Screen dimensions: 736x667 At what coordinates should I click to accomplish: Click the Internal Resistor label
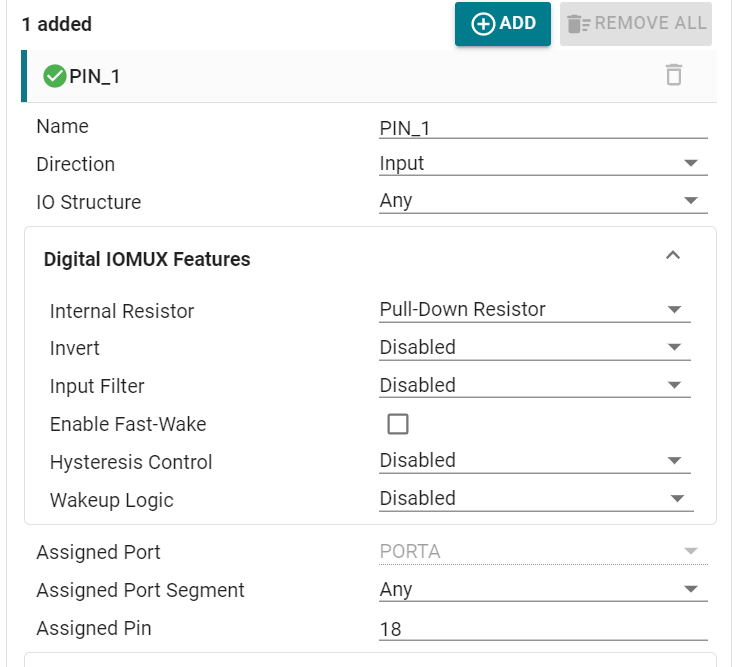pos(122,311)
